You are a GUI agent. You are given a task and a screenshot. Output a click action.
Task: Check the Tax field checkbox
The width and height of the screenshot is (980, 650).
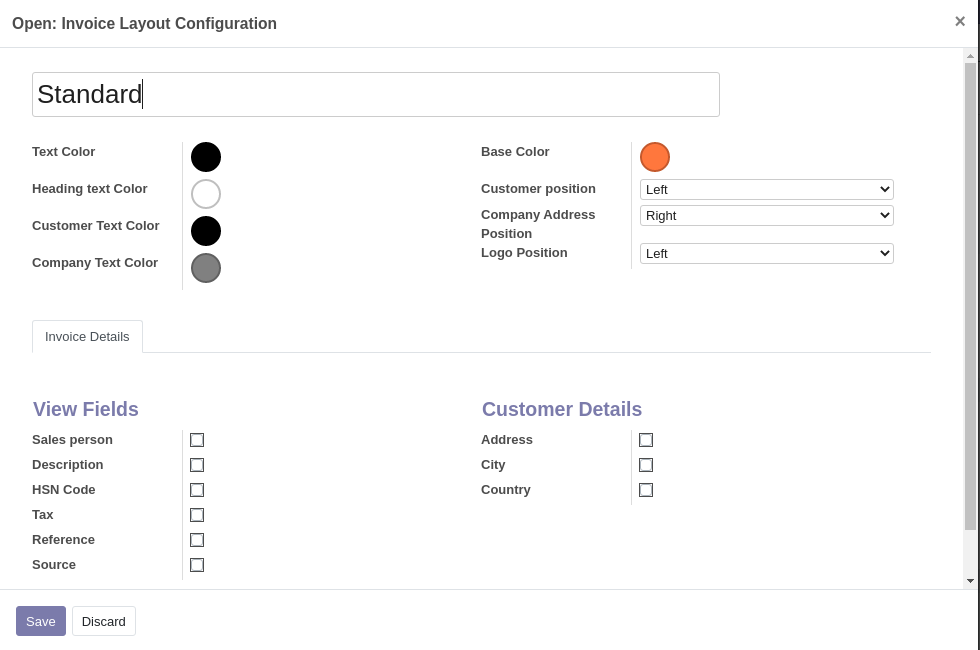click(x=197, y=515)
